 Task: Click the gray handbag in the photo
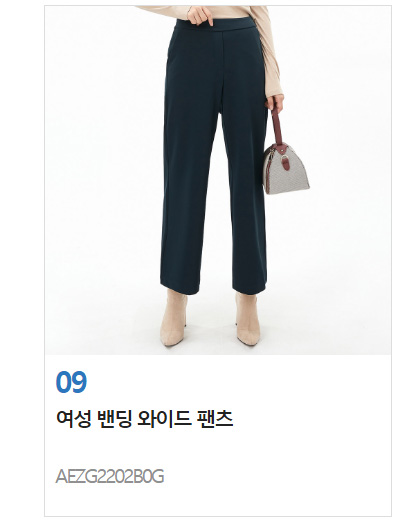pyautogui.click(x=286, y=169)
